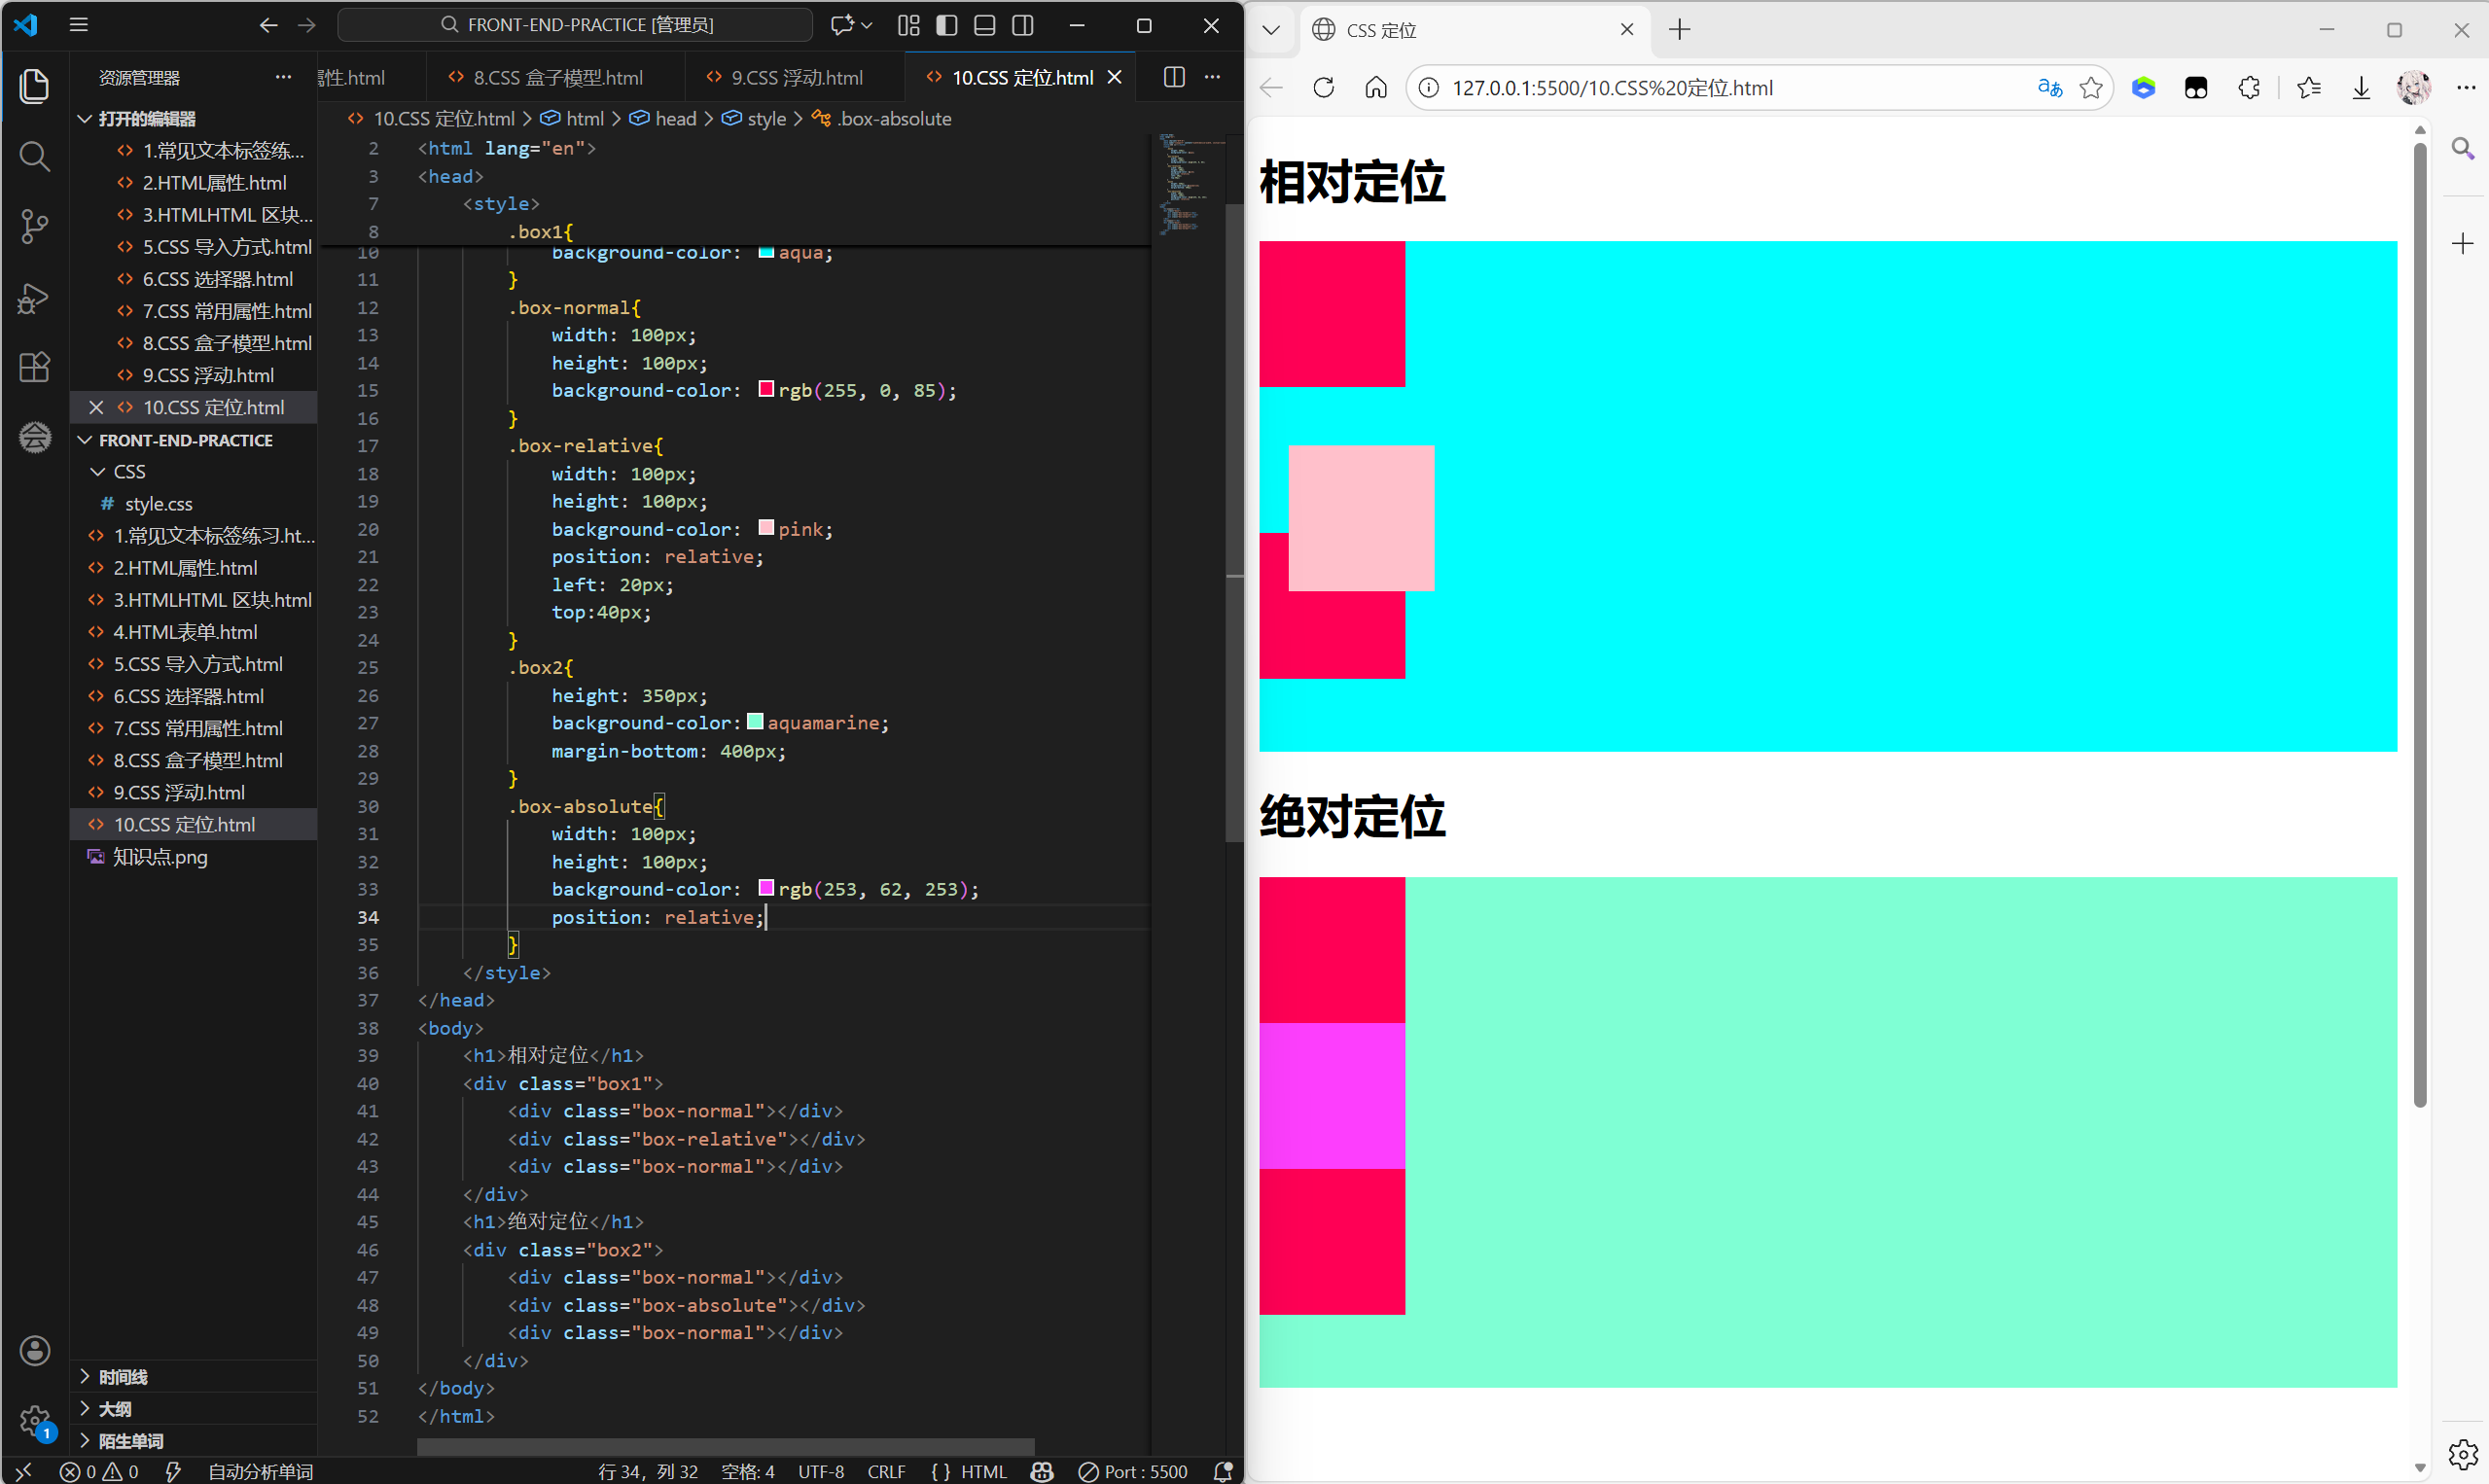Click the split editor right icon

point(1174,77)
